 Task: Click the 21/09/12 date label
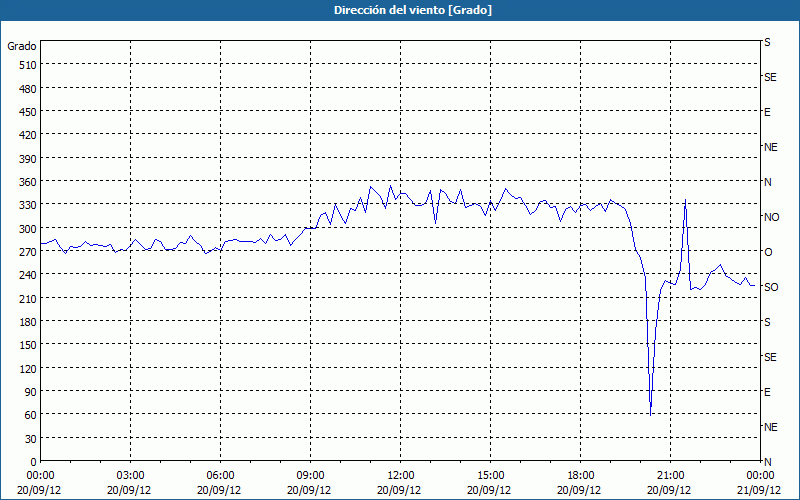760,490
